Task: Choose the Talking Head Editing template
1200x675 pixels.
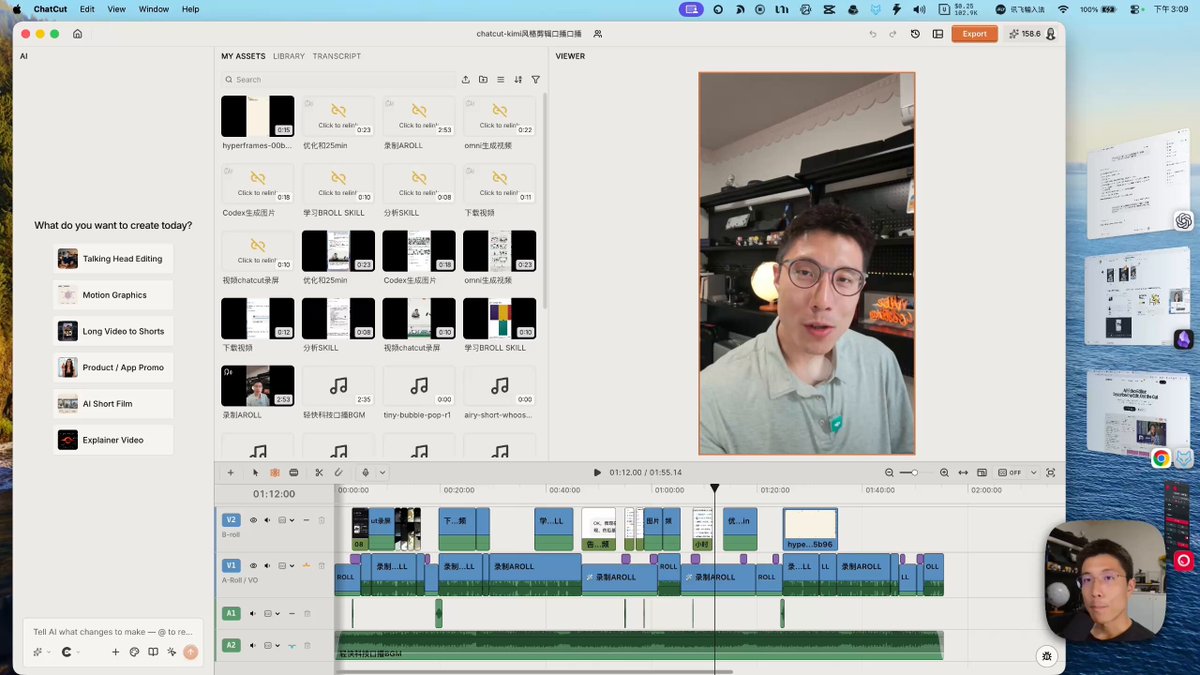Action: click(113, 259)
